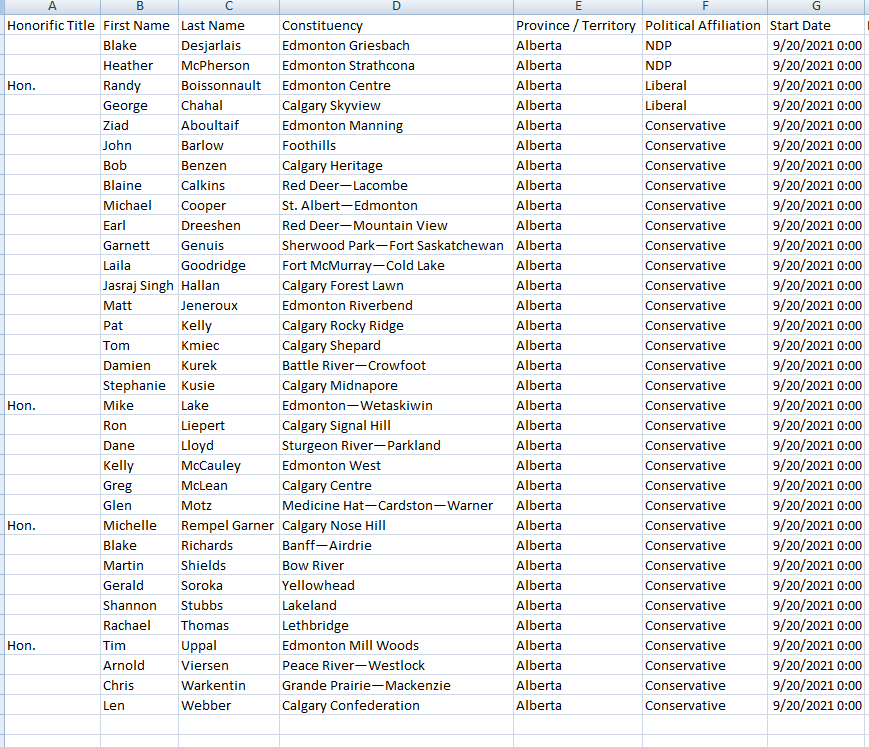The height and width of the screenshot is (747, 869).
Task: Select the Bow River cell
Action: [x=396, y=565]
